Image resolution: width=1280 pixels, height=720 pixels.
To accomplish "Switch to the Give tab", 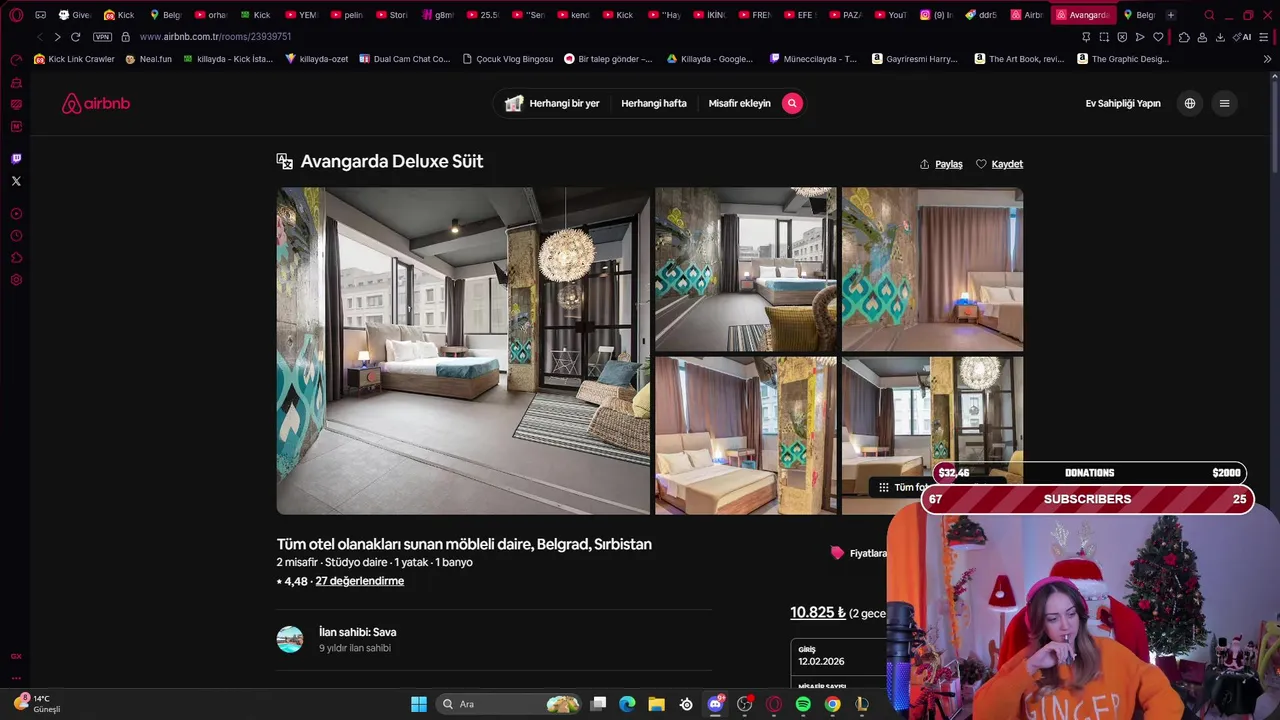I will pyautogui.click(x=74, y=15).
